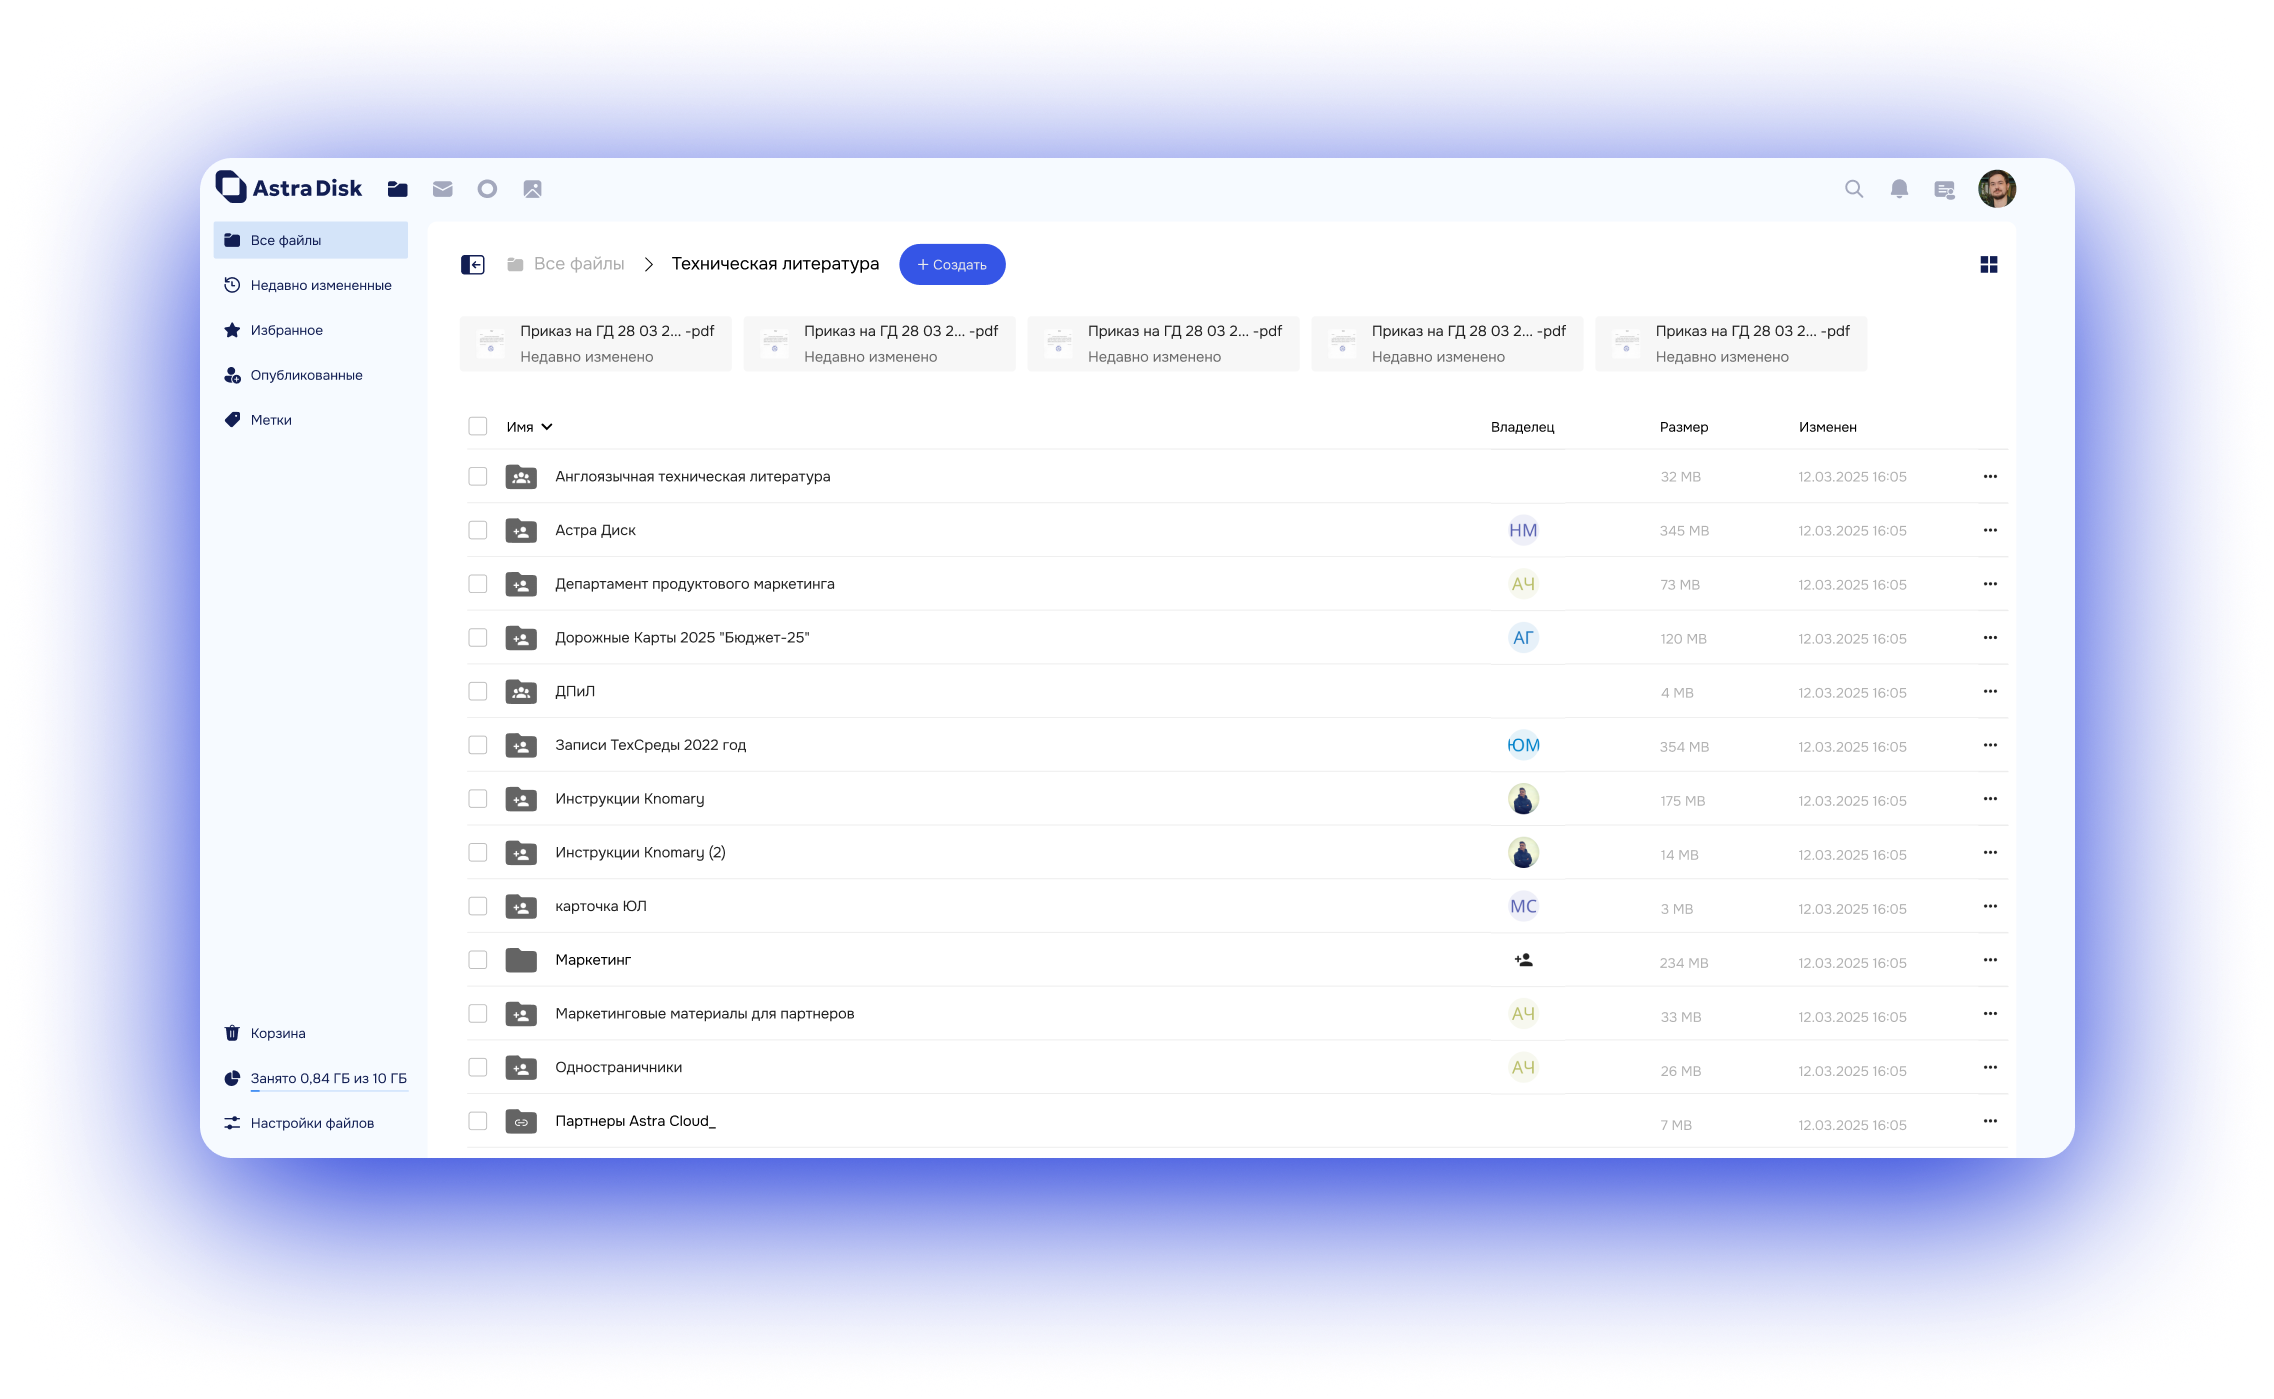Viewport: 2274px width, 1399px height.
Task: Collapse the sidebar panel icon
Action: click(473, 264)
